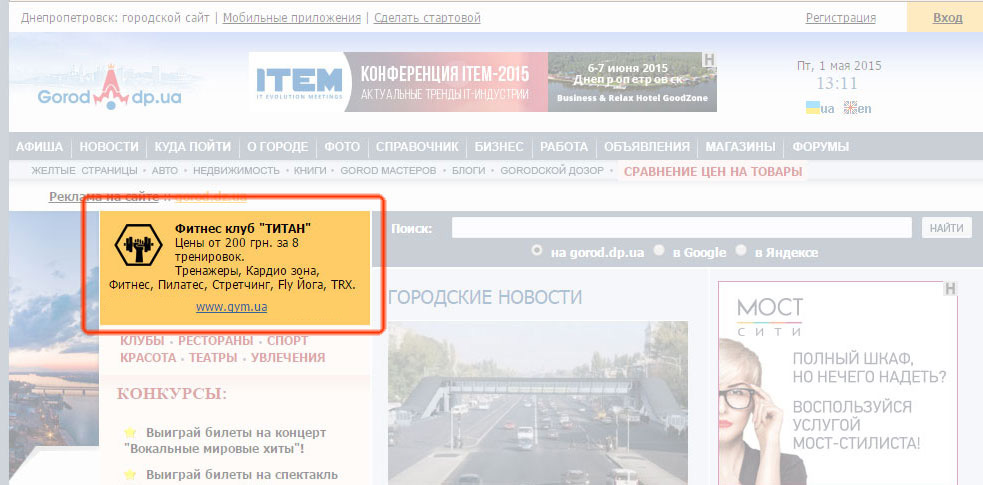This screenshot has width=983, height=485.
Task: Click the H marker on the ITEM banner
Action: (709, 59)
